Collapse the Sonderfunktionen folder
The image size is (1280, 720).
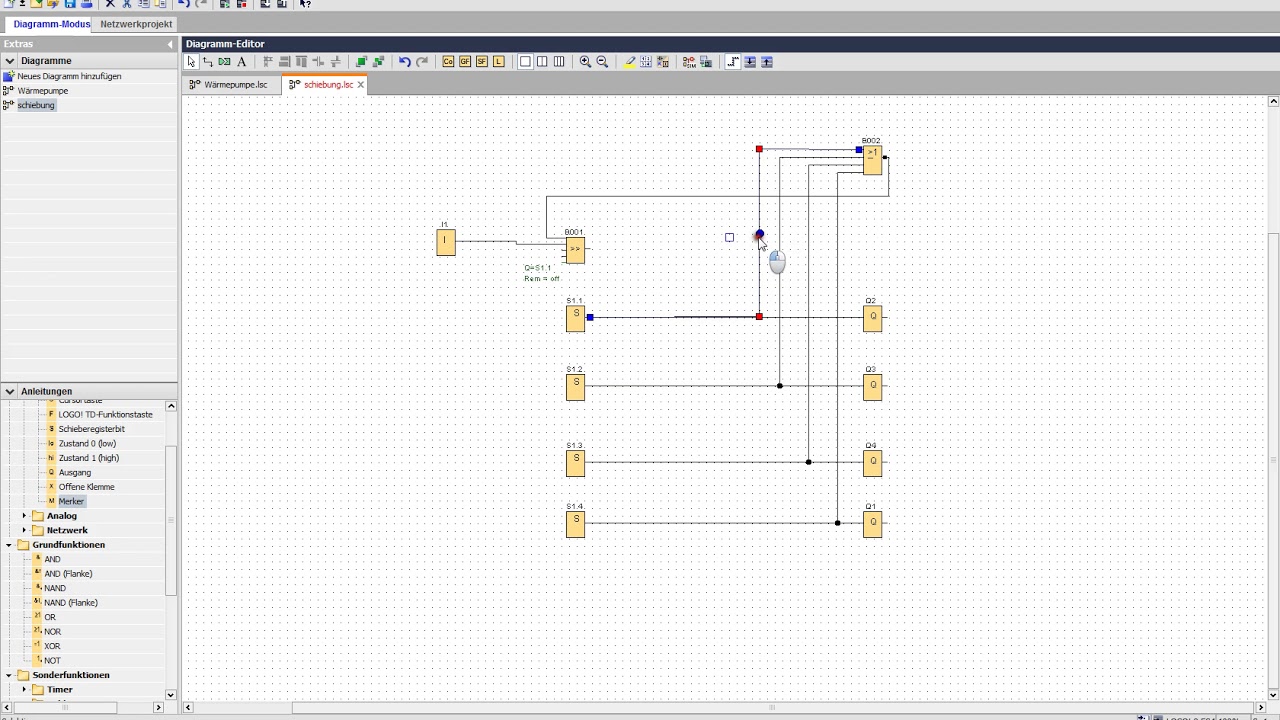tap(9, 675)
